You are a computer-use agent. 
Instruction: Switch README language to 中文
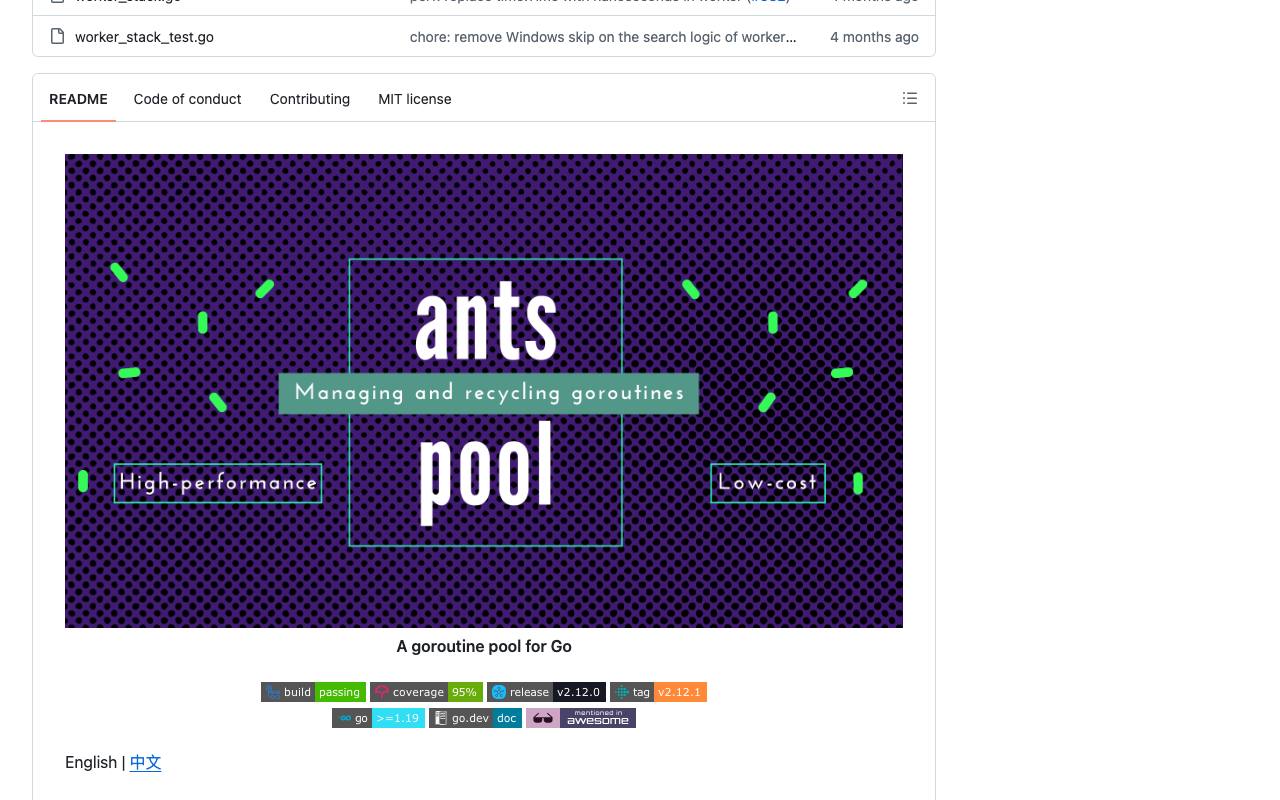(x=145, y=763)
